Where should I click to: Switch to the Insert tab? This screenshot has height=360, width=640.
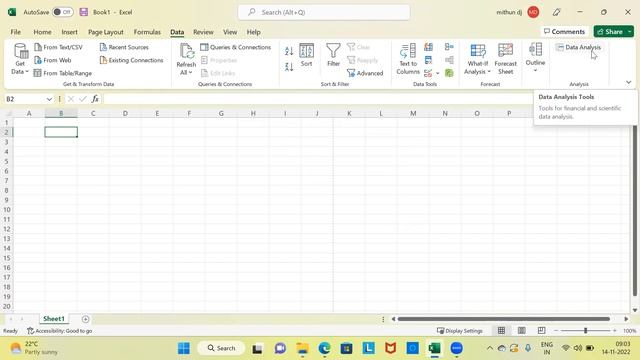(x=69, y=32)
